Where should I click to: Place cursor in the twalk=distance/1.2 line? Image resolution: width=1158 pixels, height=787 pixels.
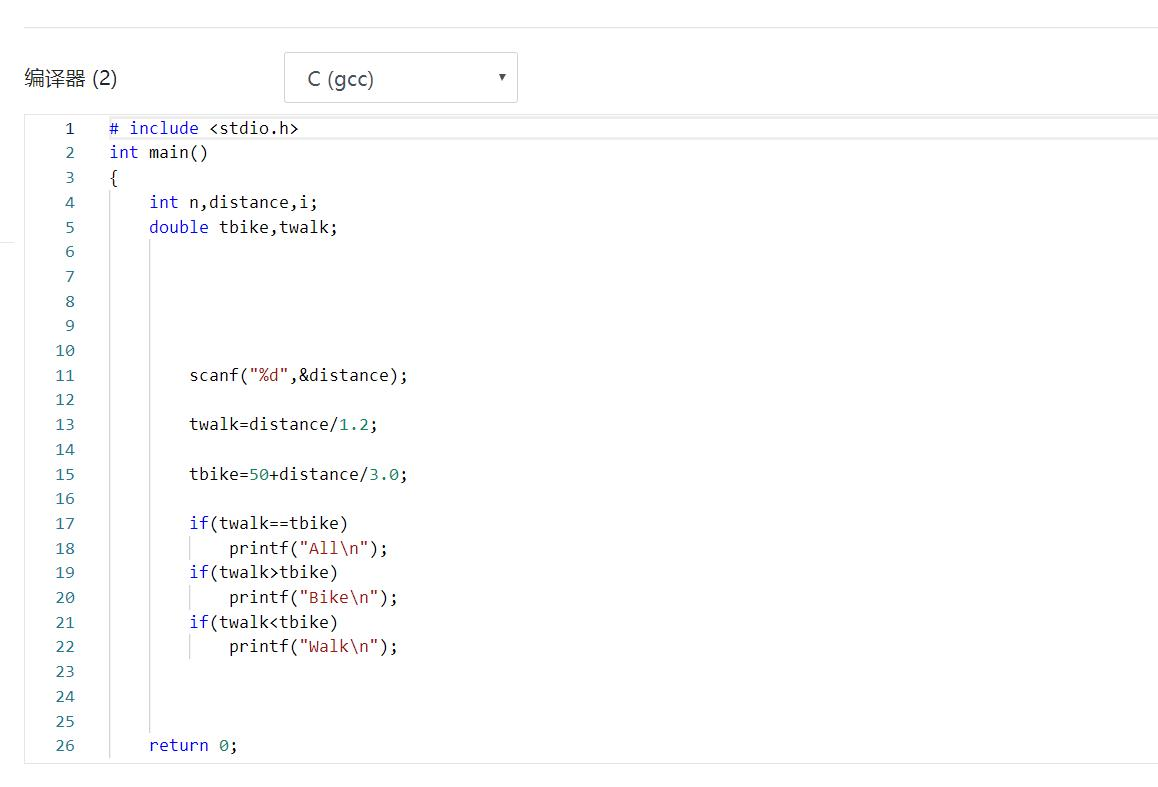tap(283, 424)
